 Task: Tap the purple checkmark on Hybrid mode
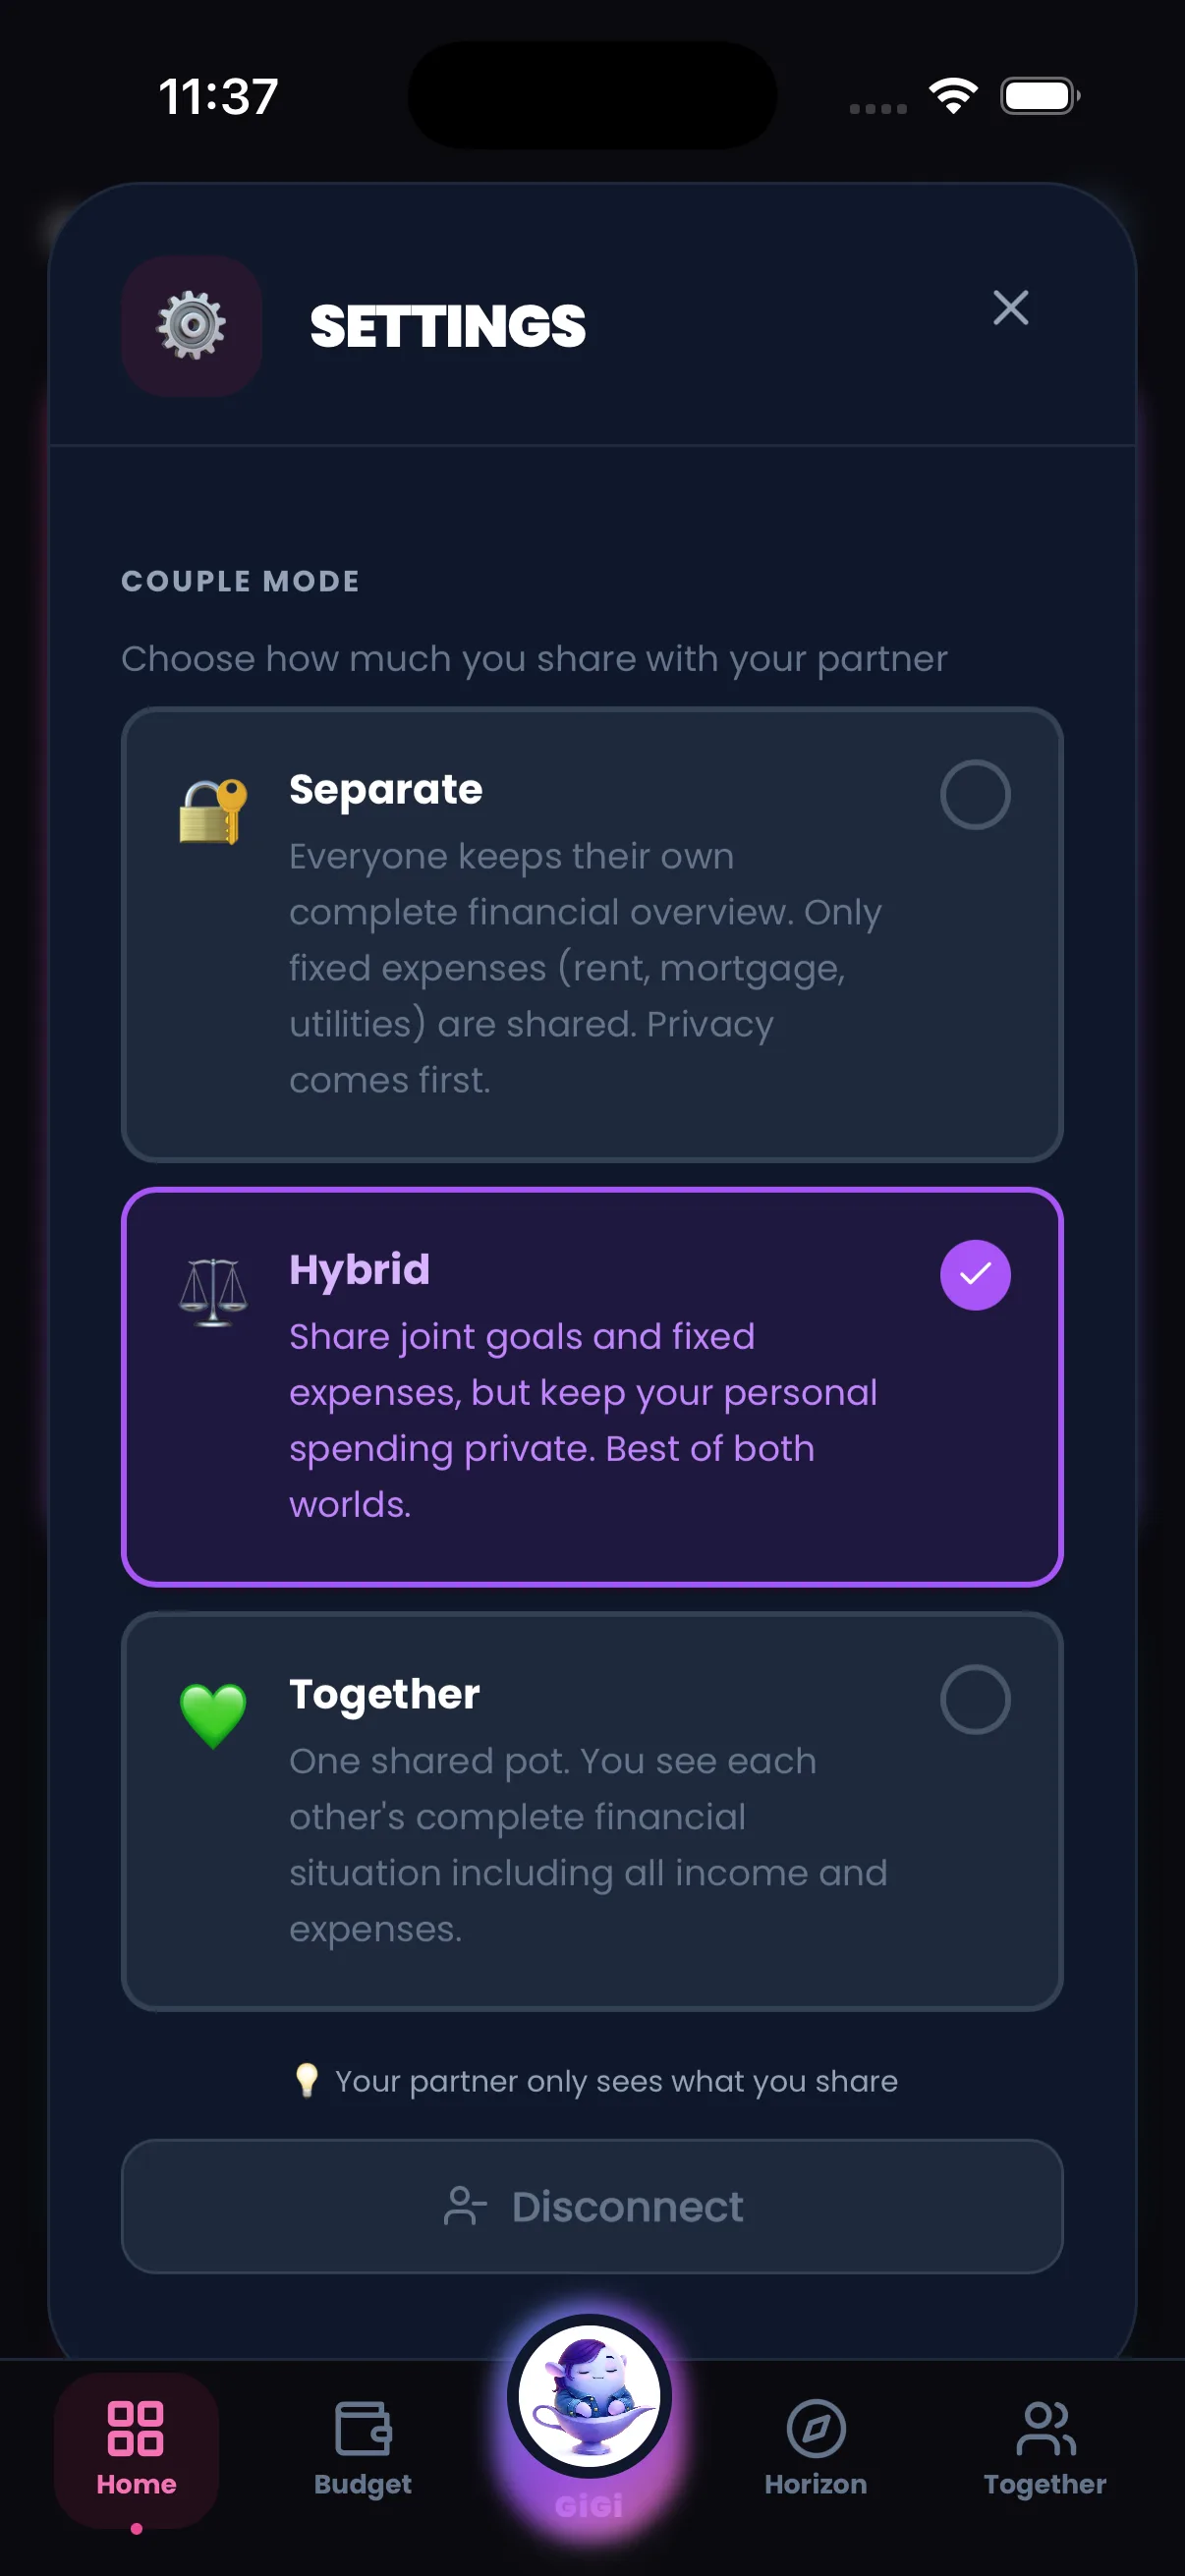coord(976,1274)
